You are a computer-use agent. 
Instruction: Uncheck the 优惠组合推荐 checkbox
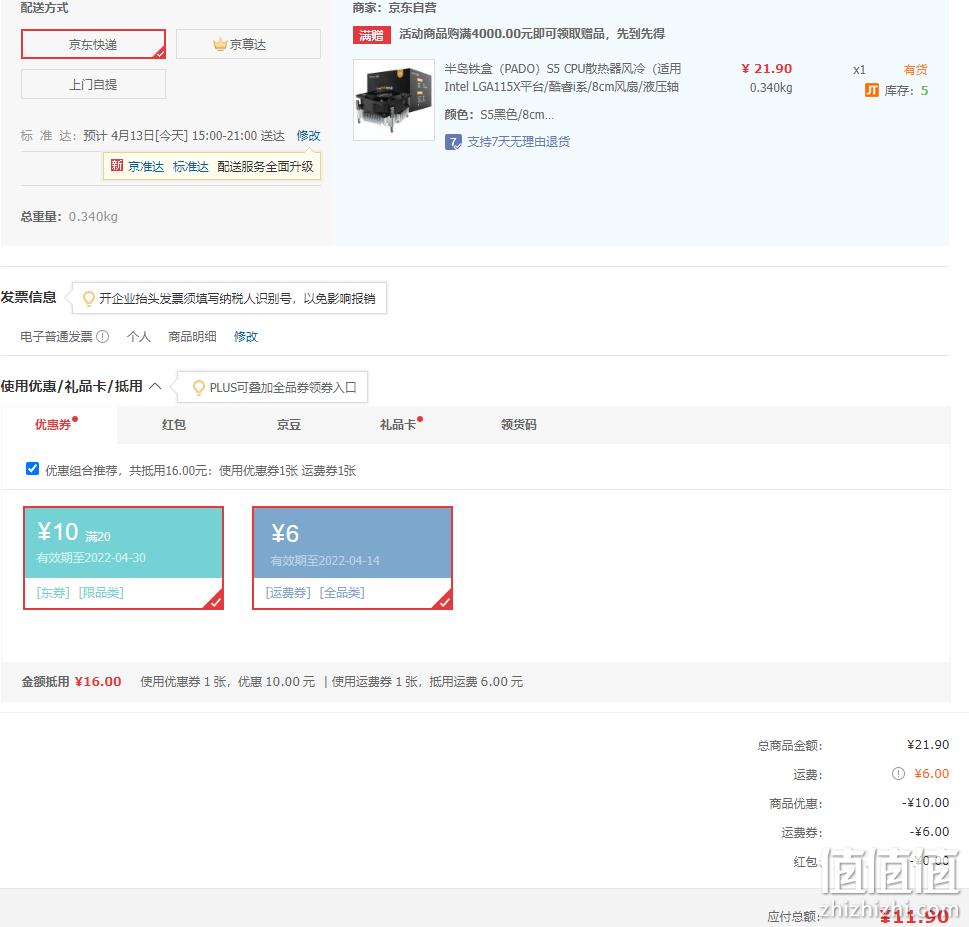pyautogui.click(x=32, y=468)
